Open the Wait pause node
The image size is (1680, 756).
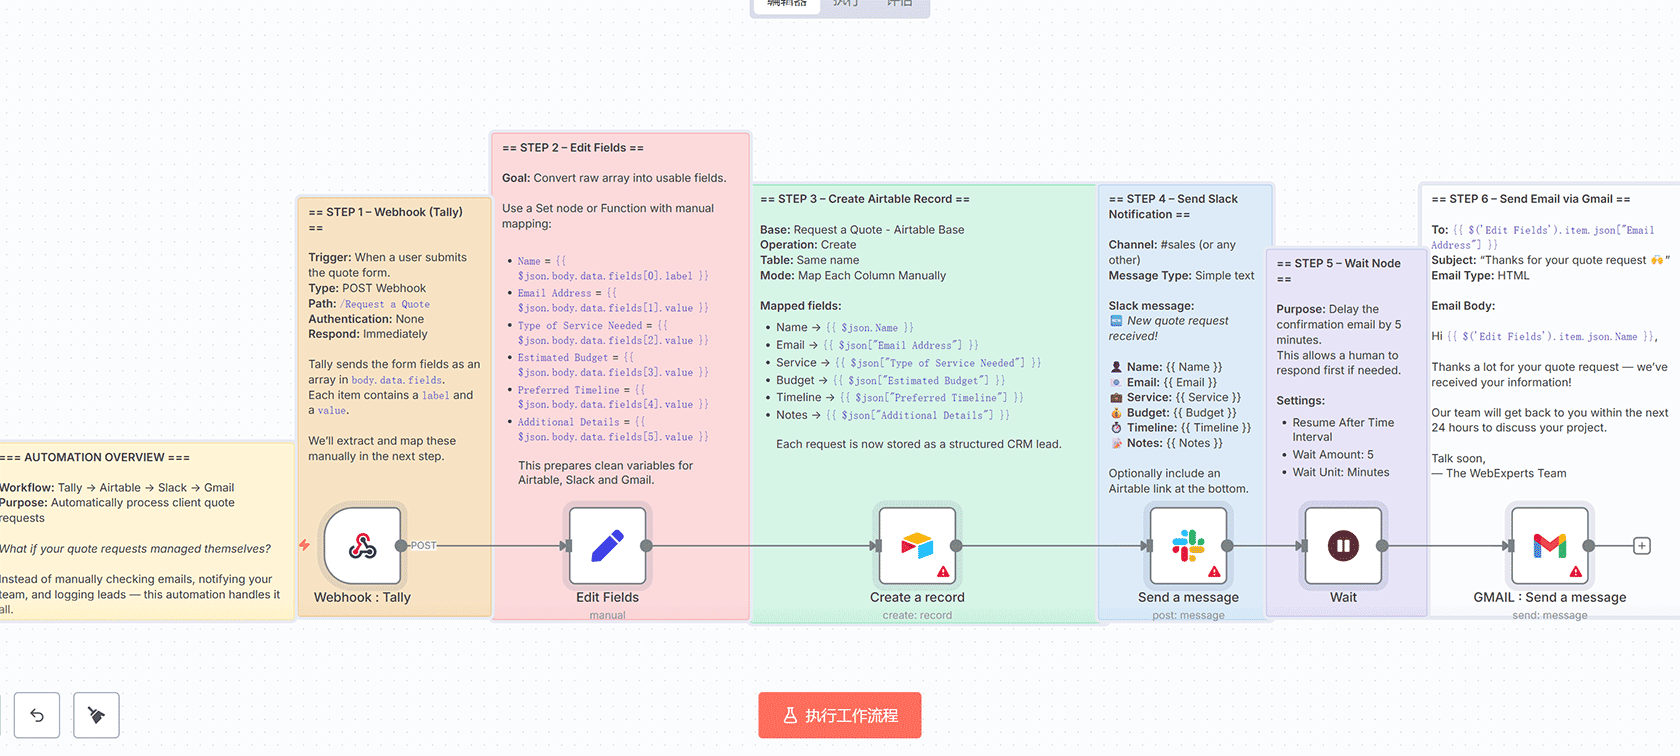click(1342, 545)
